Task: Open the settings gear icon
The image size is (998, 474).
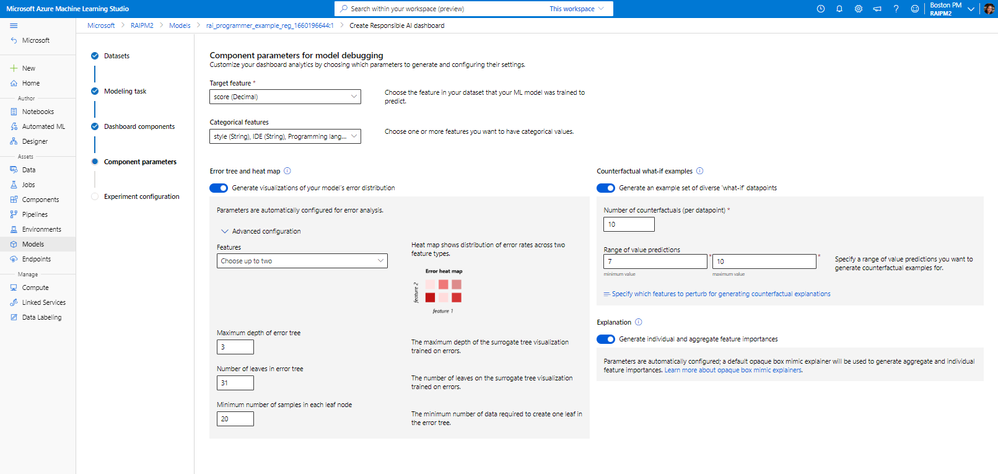Action: click(859, 9)
